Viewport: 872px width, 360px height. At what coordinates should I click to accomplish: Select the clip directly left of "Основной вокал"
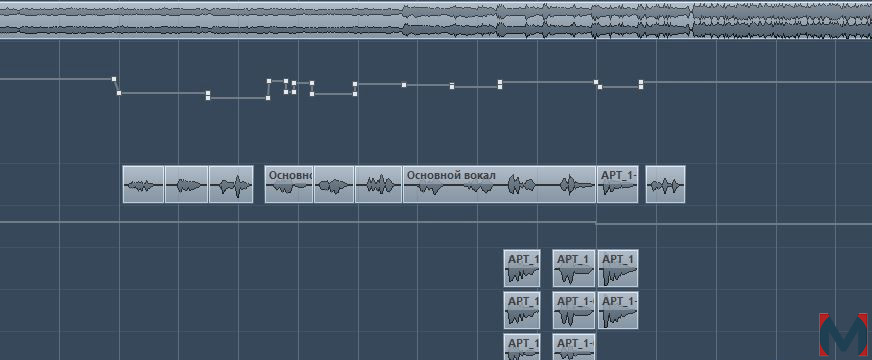379,184
